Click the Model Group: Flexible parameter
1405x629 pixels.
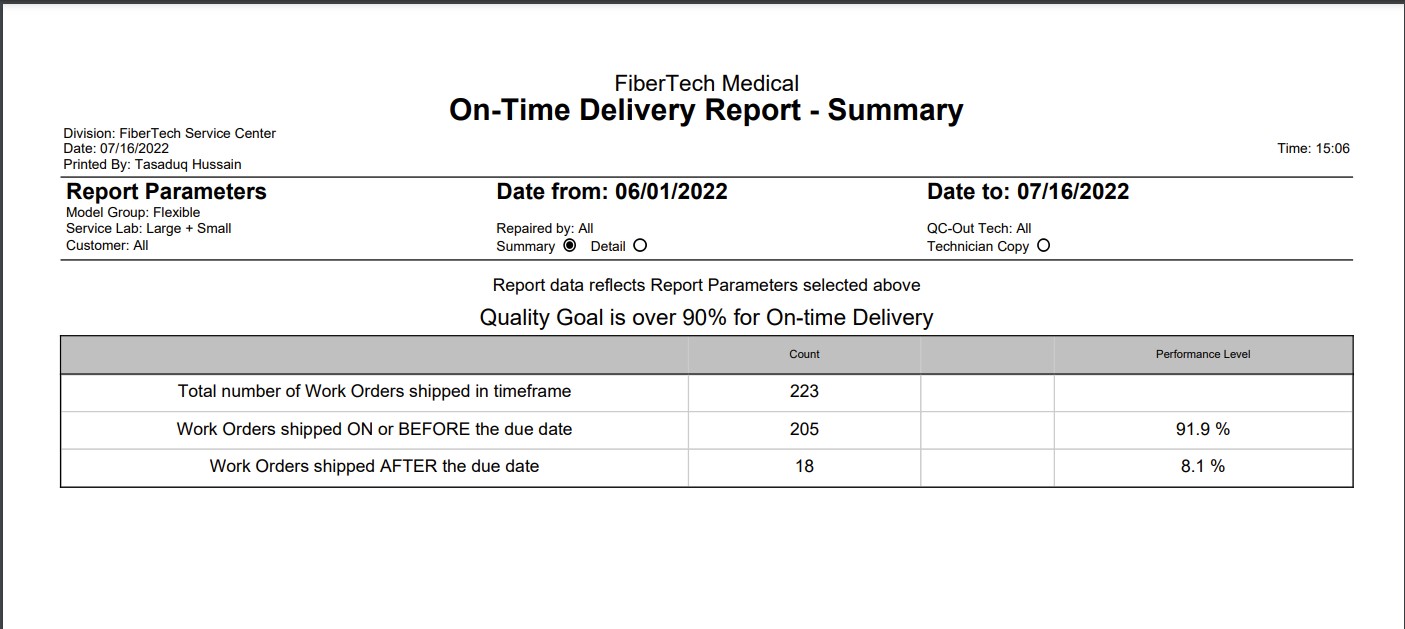click(x=133, y=212)
